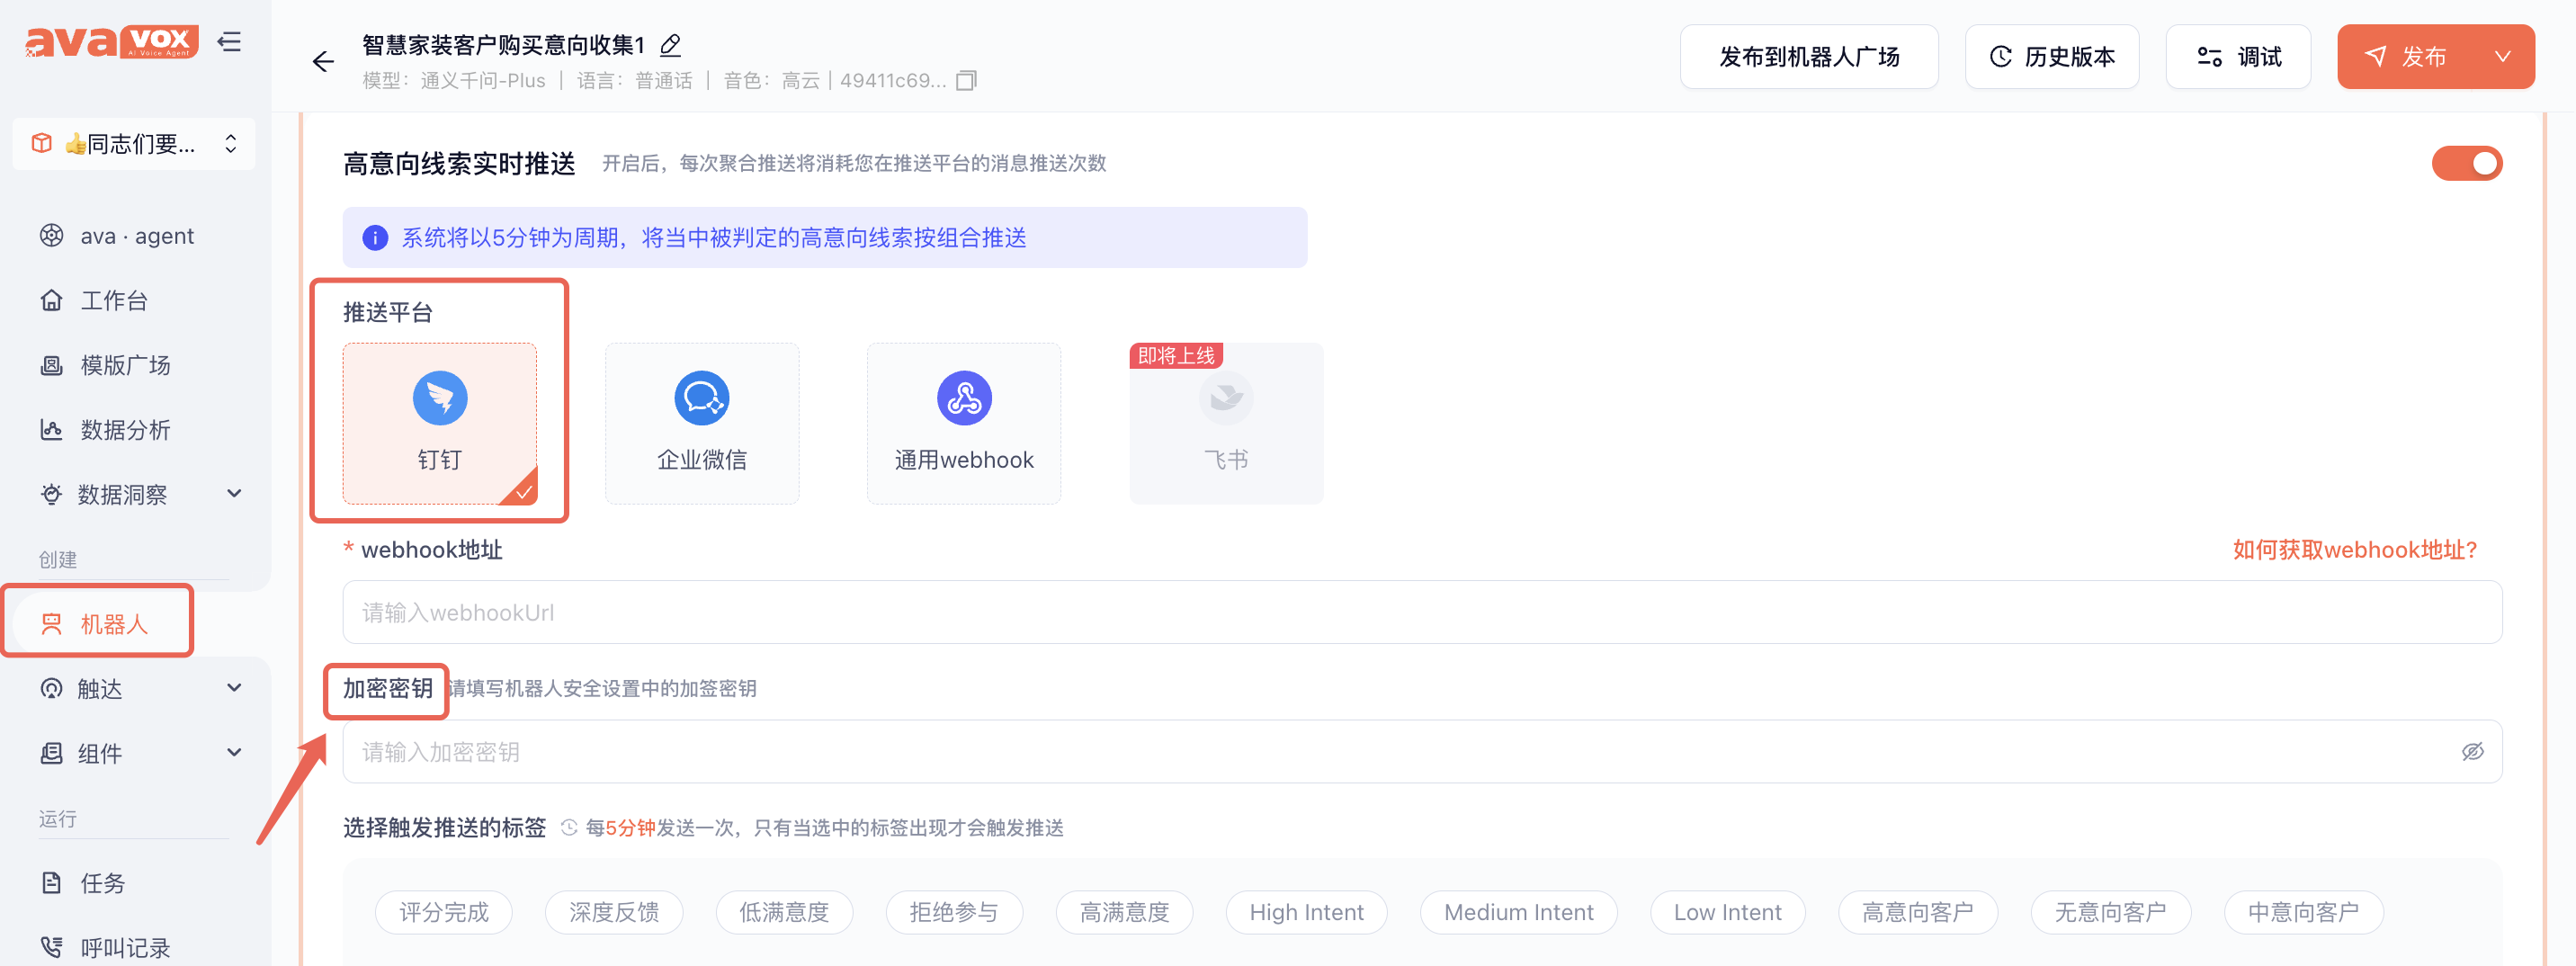Select the 无意向客户 tag

[2111, 912]
